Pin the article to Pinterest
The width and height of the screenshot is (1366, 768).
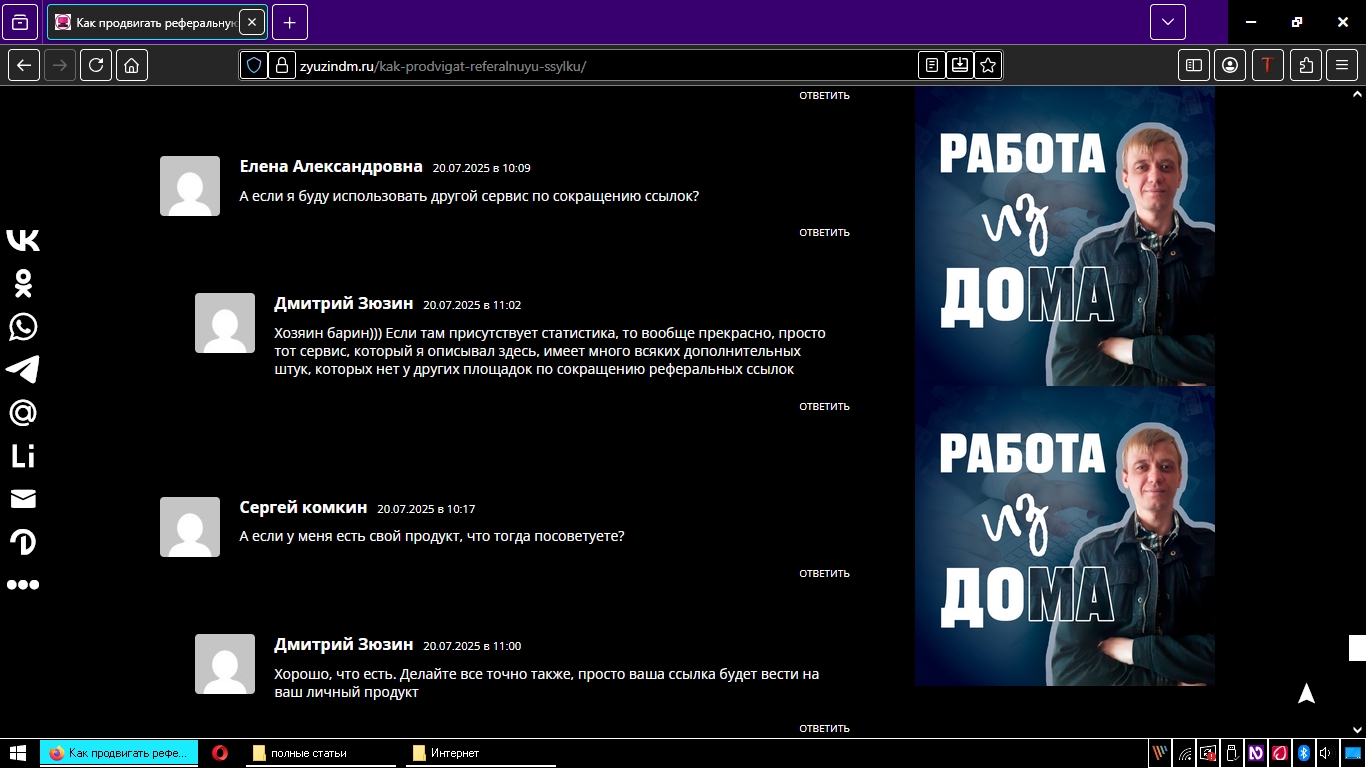23,542
